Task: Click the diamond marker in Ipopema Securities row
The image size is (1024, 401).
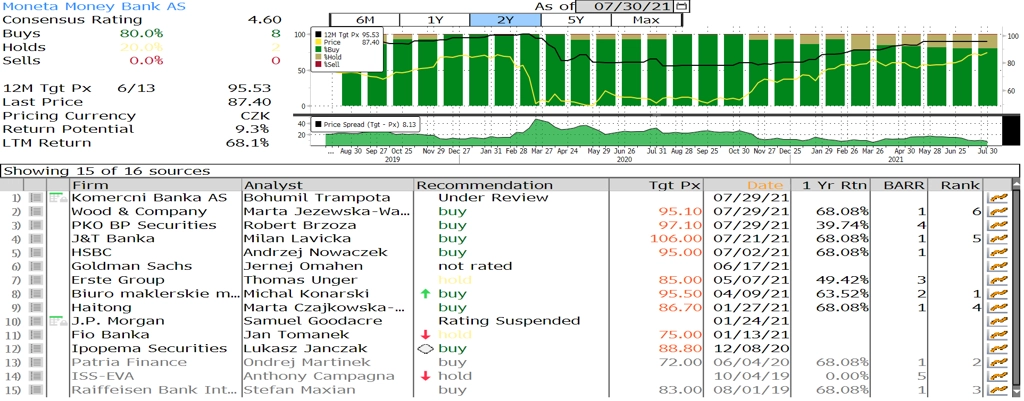Action: click(x=425, y=349)
